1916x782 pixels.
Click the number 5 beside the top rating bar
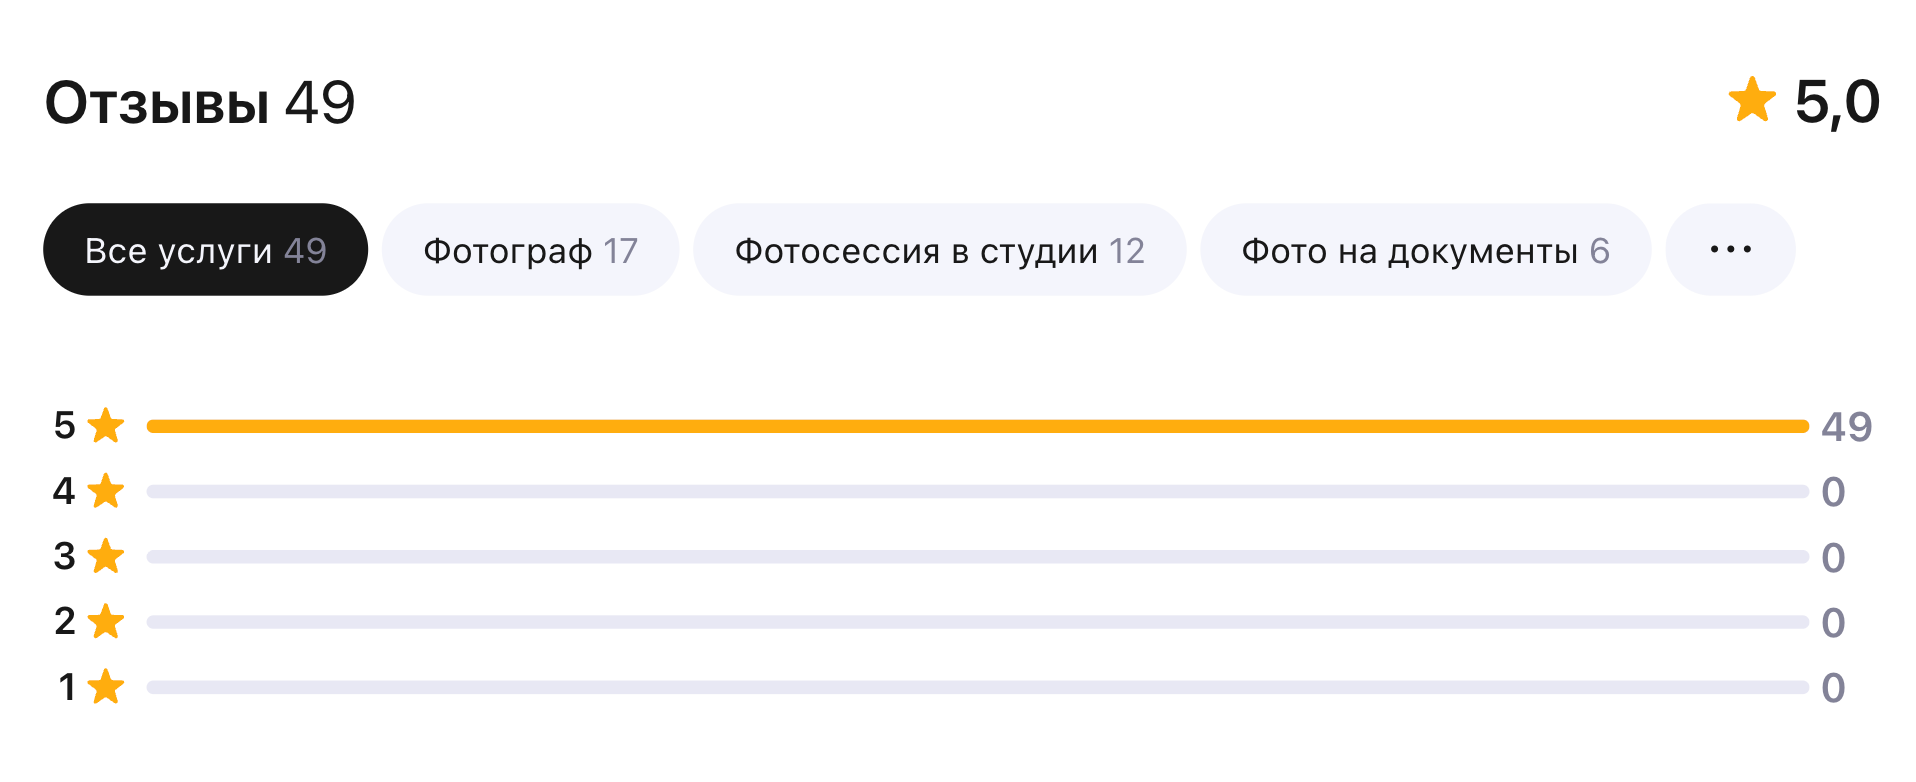click(64, 425)
